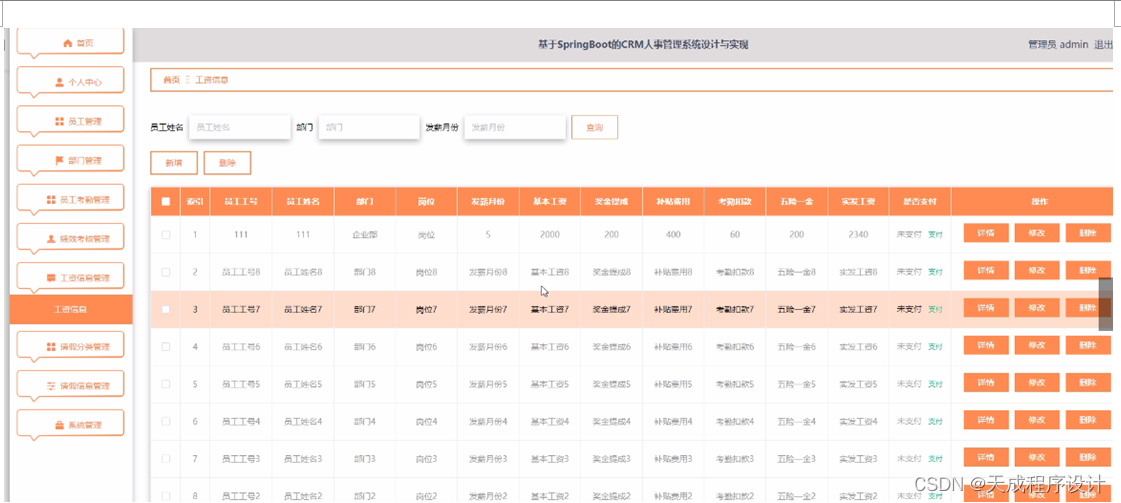Click 修改 for row 1 (111)
This screenshot has width=1121, height=503.
point(1037,233)
